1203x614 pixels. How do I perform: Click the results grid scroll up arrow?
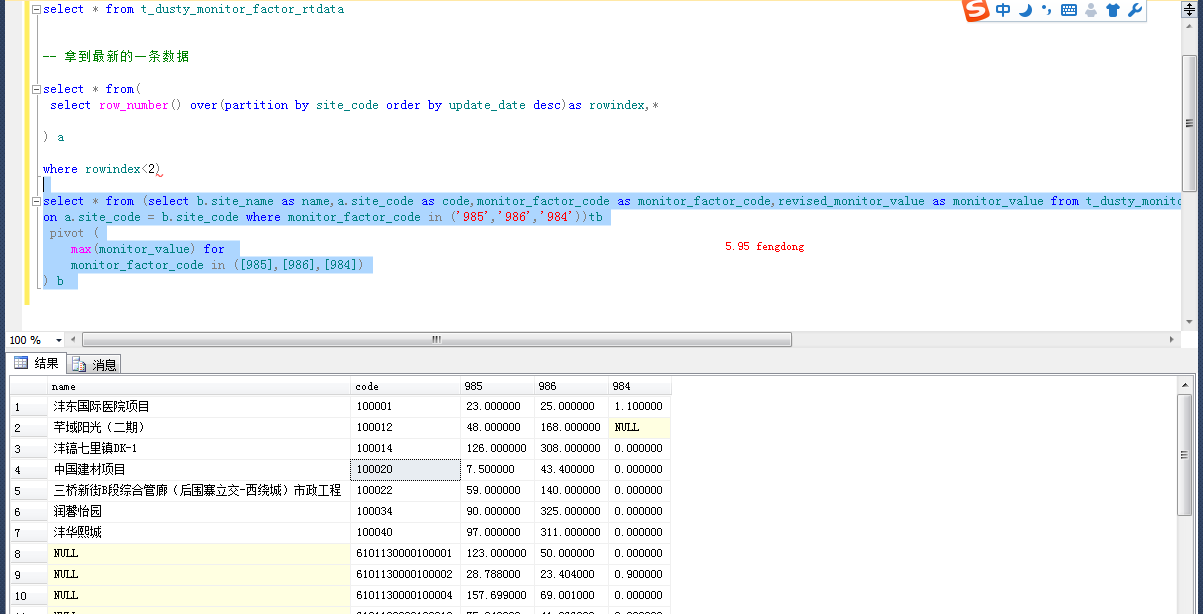(x=1186, y=385)
